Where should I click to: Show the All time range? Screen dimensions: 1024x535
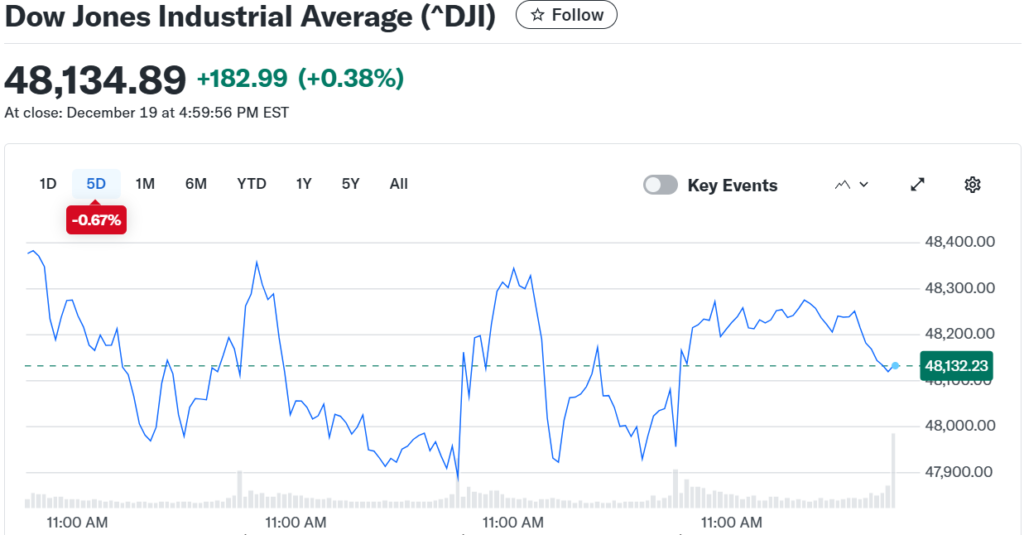coord(399,184)
